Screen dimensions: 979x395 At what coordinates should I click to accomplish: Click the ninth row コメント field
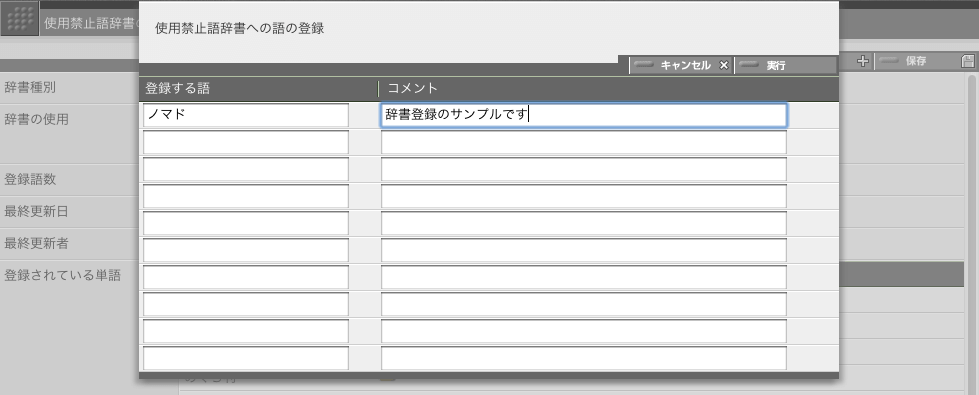click(584, 331)
